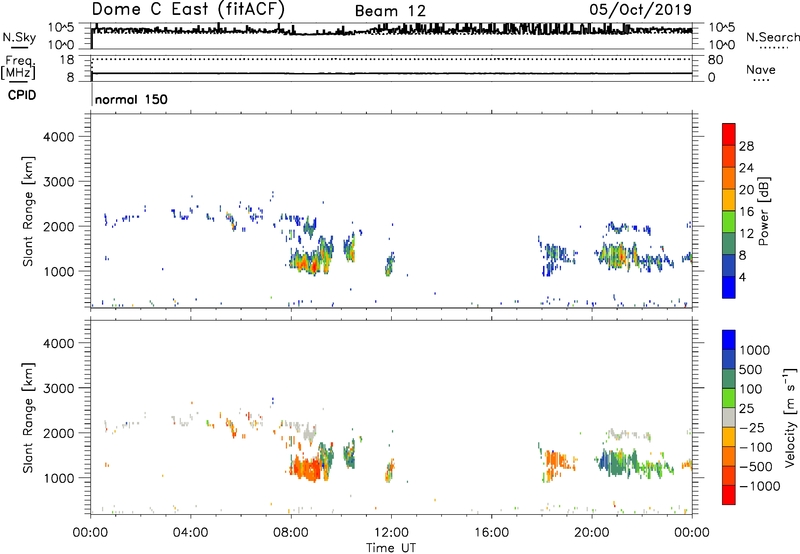800x554 pixels.
Task: Select the "28" label on the power colorbar
Action: (x=746, y=146)
